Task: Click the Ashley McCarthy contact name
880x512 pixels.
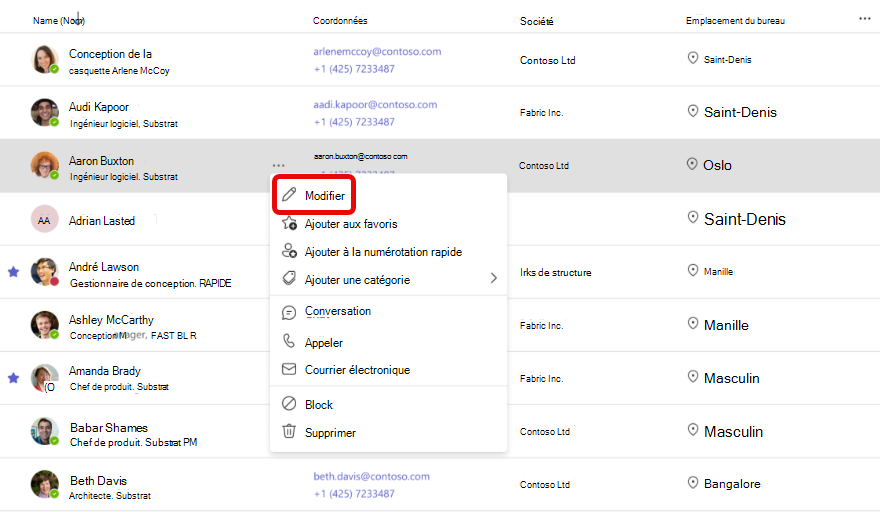Action: (111, 320)
